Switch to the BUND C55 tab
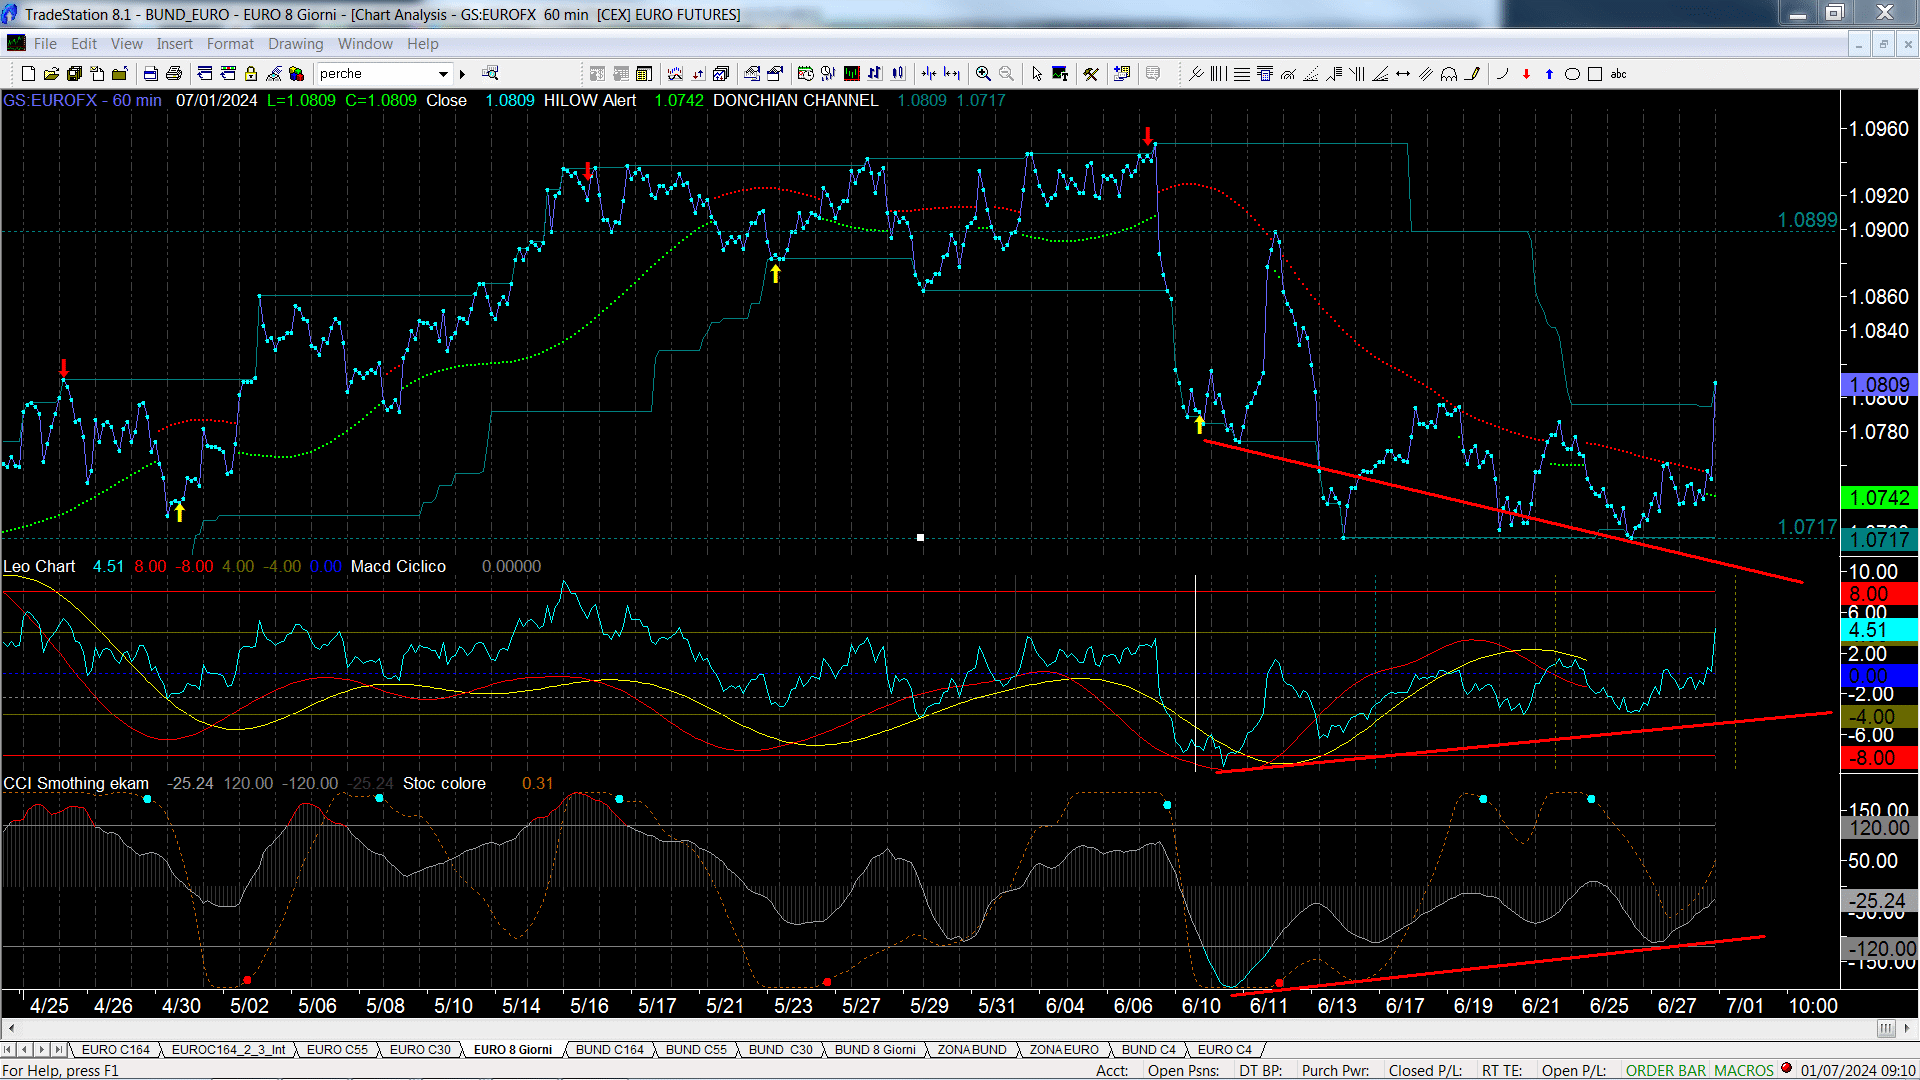 (x=696, y=1049)
